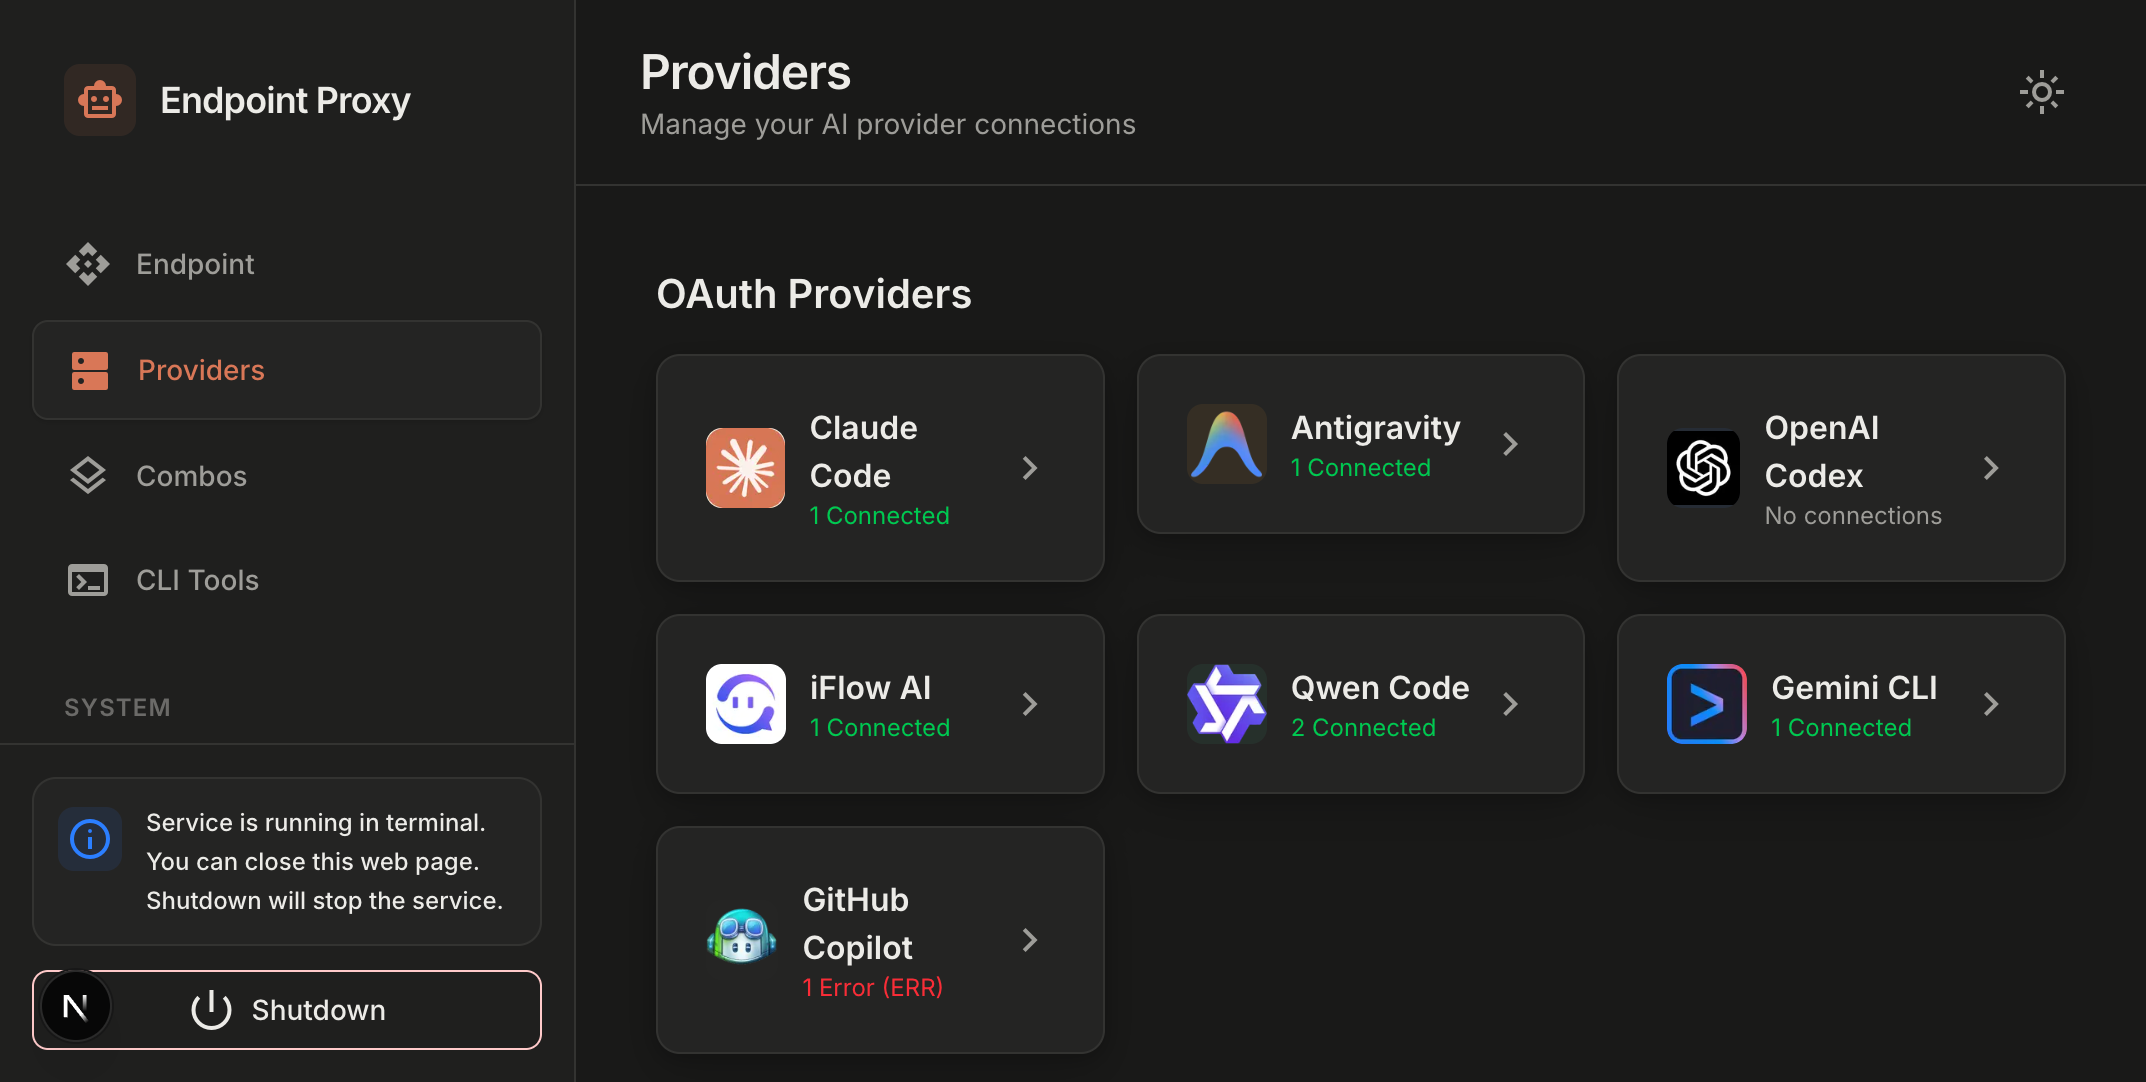
Task: Open iFlow AI via chevron arrow
Action: coord(1030,704)
